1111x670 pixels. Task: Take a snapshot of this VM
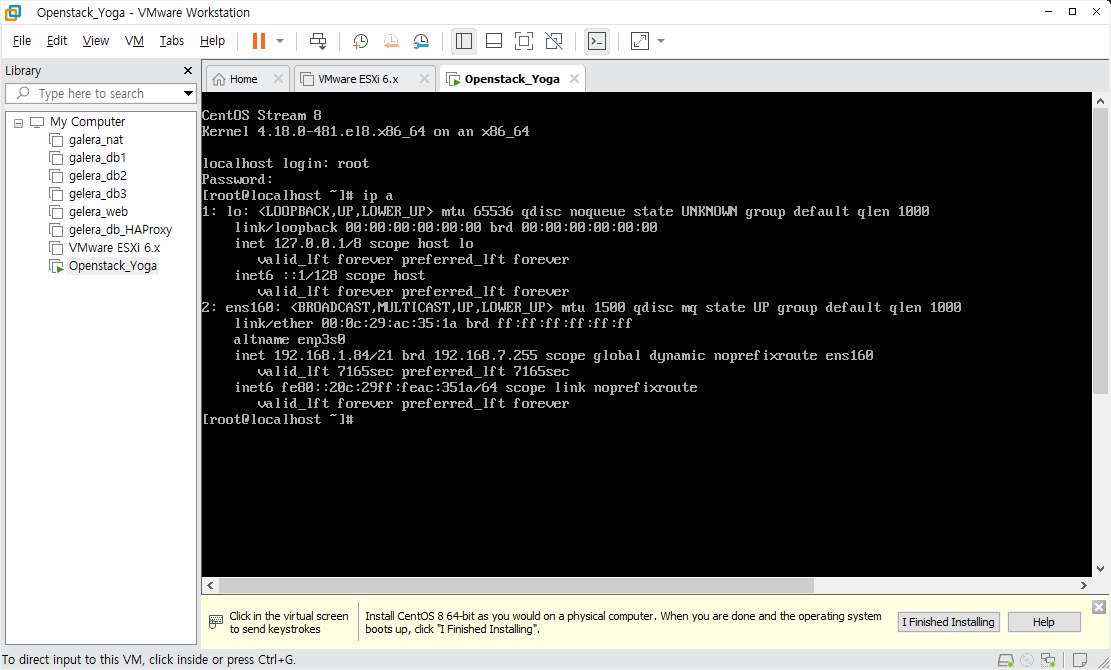[x=360, y=41]
